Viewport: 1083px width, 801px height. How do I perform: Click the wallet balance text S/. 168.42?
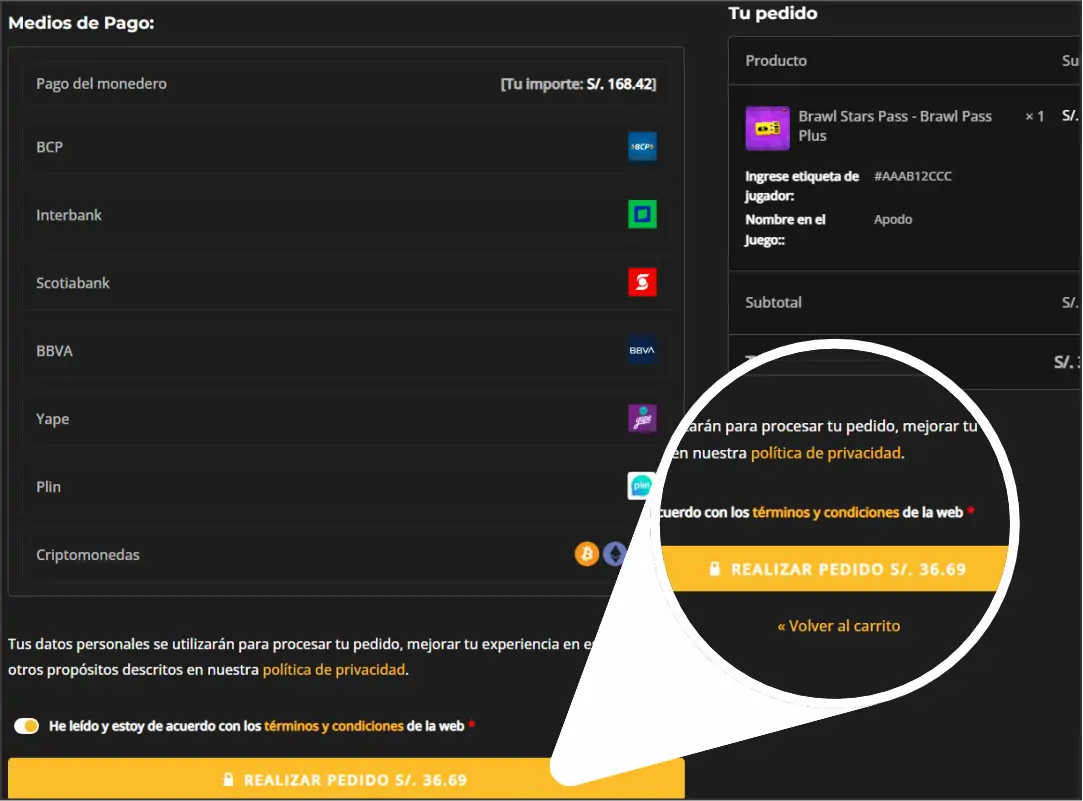click(621, 84)
